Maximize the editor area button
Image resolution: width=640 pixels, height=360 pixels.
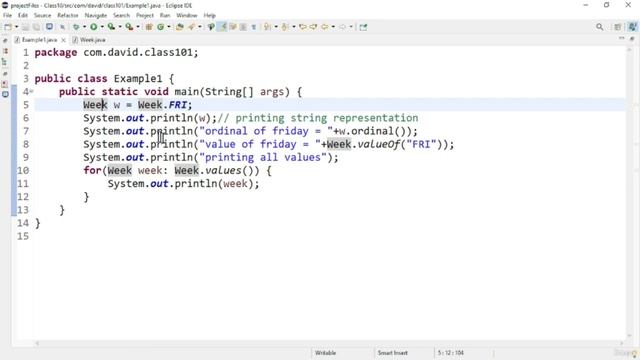point(632,38)
